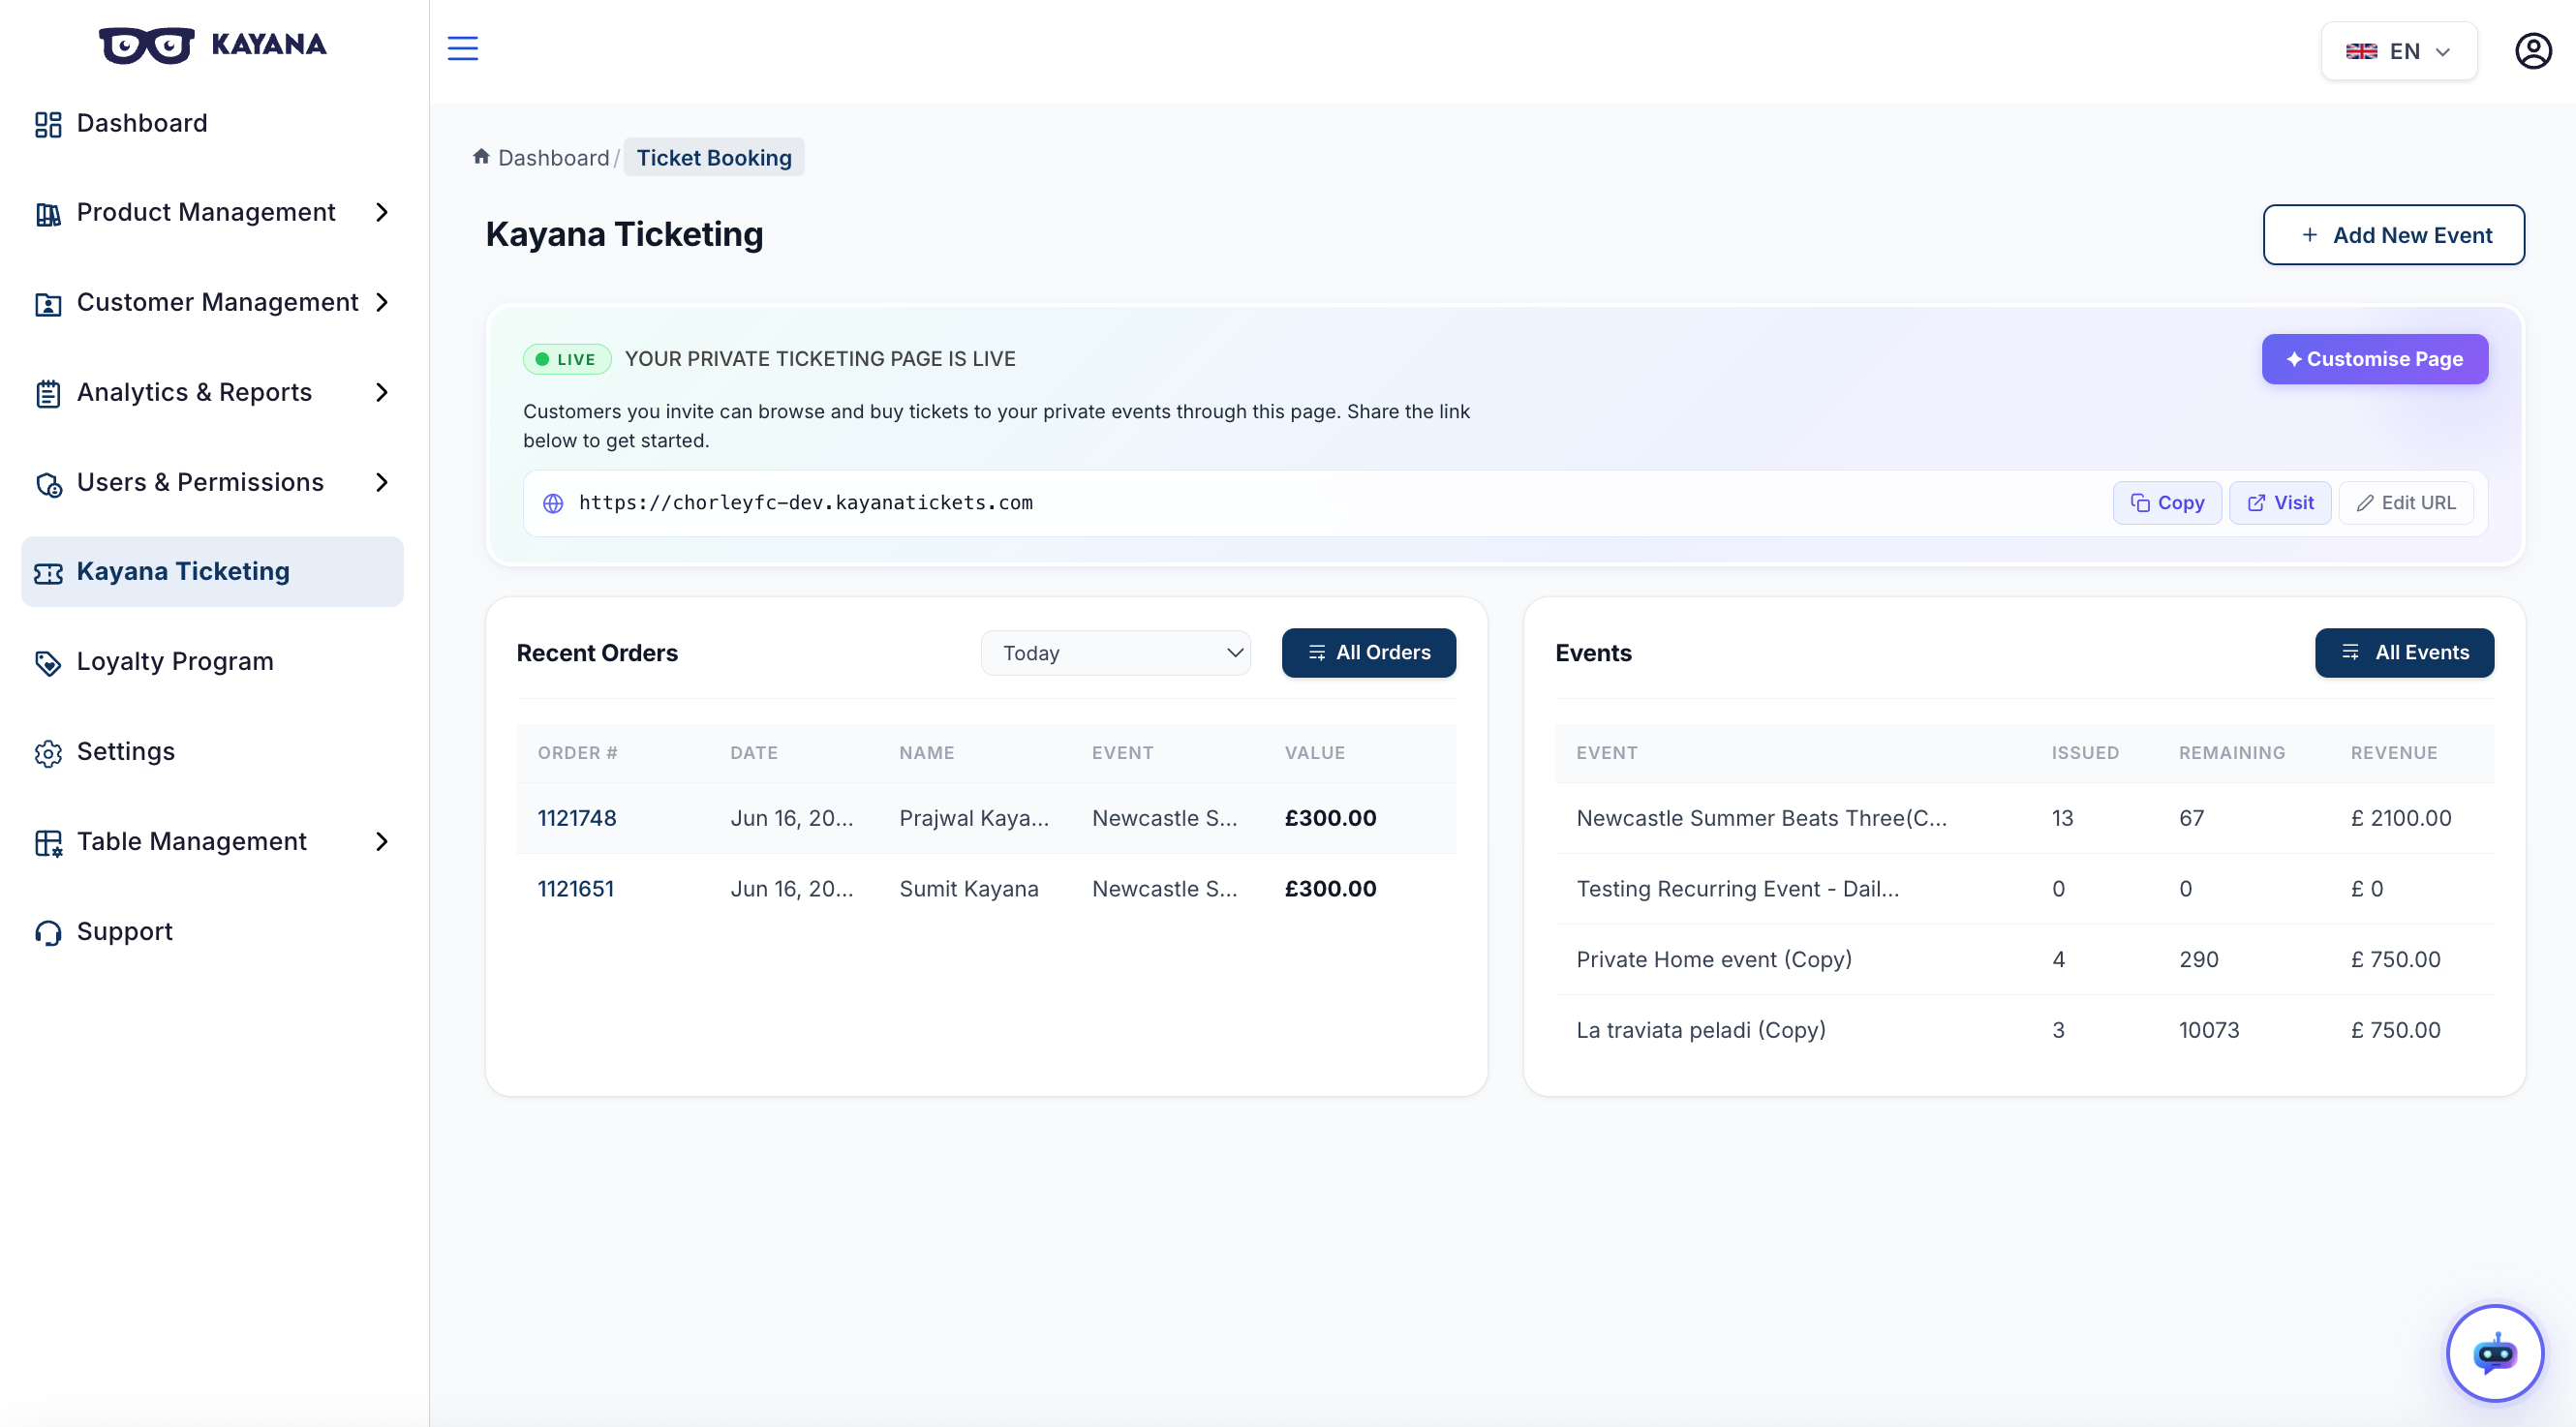Click the UK flag language icon
The image size is (2576, 1427).
[2361, 51]
